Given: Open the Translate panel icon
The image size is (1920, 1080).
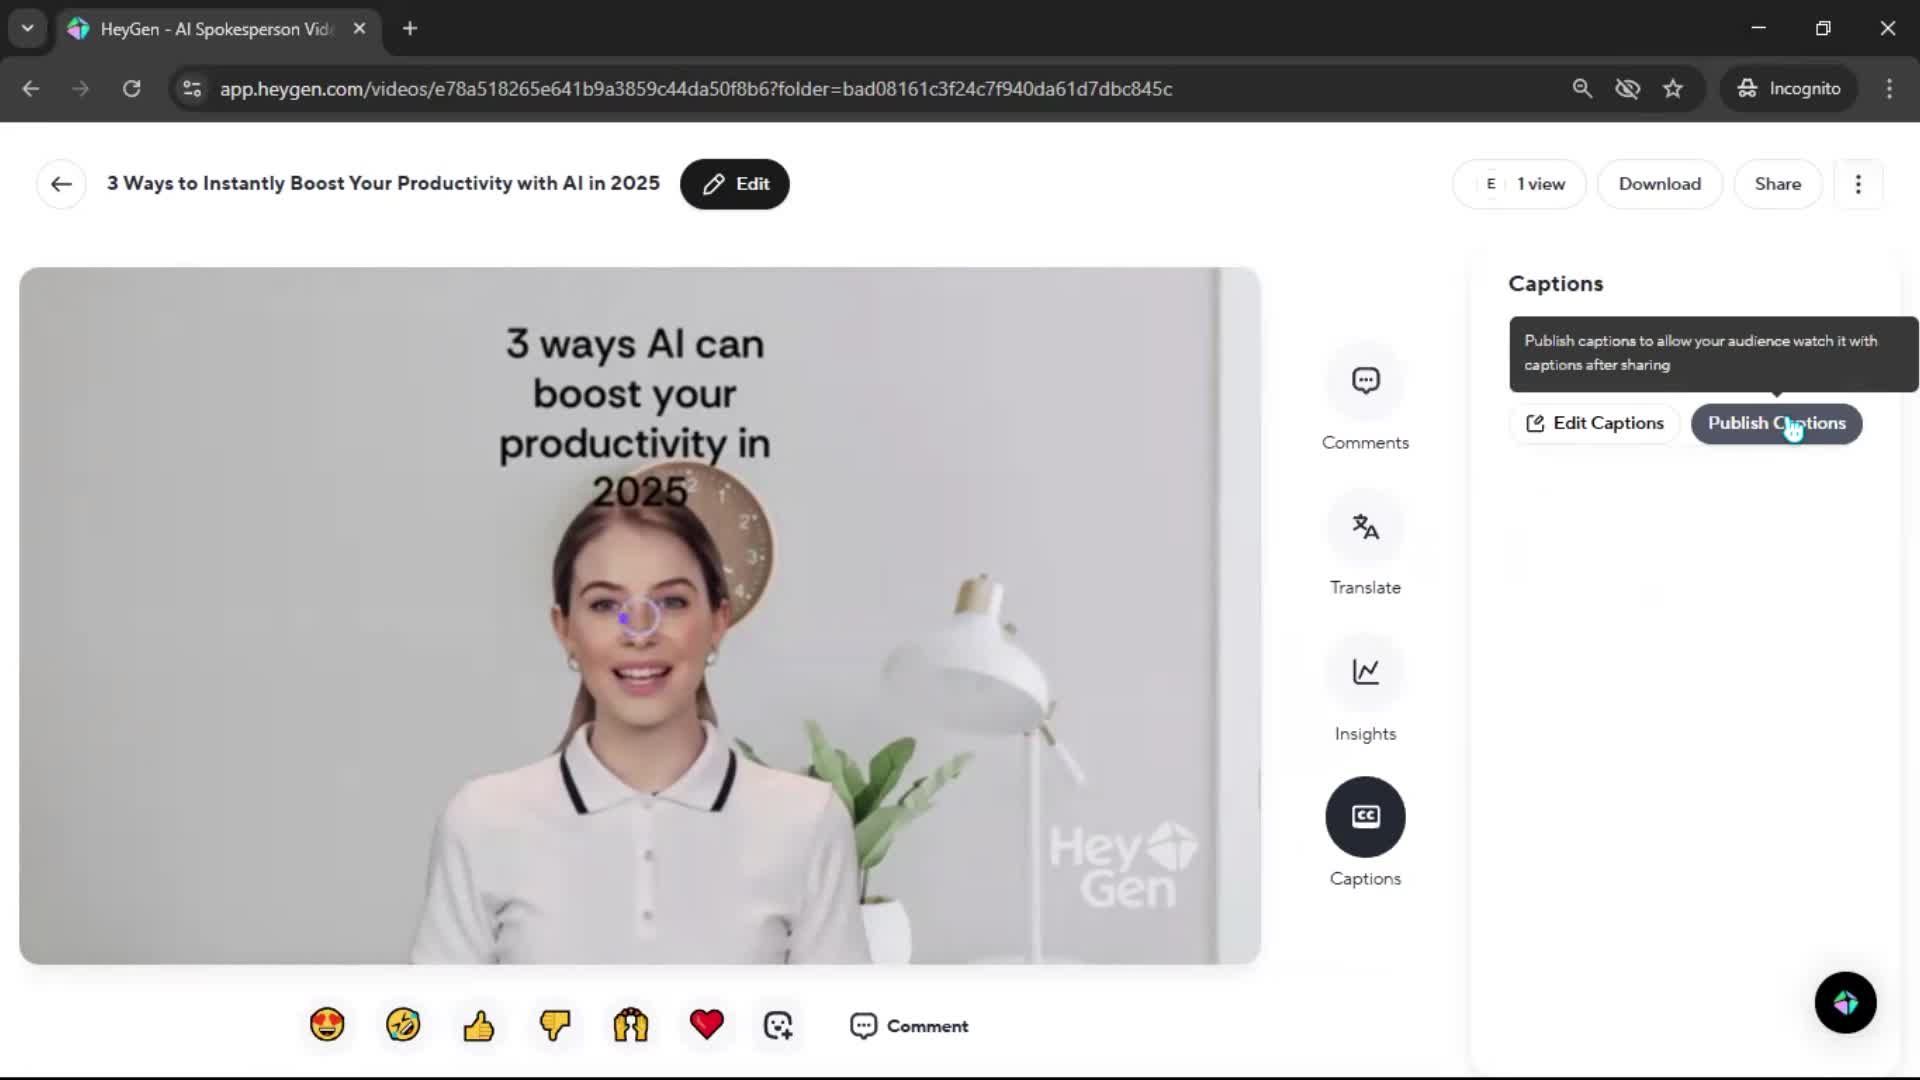Looking at the screenshot, I should (1365, 527).
